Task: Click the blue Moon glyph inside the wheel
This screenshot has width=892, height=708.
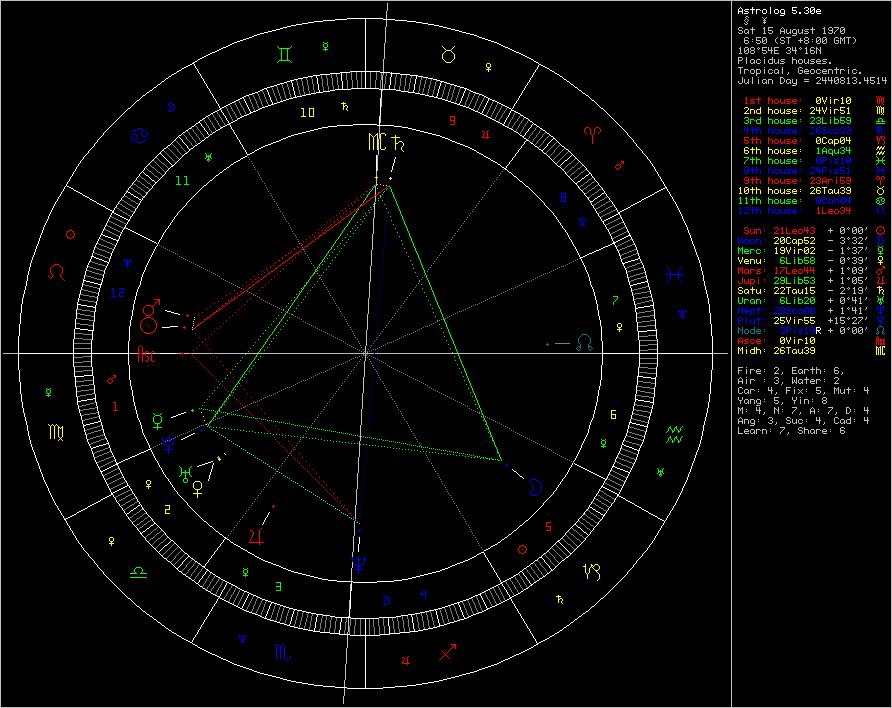Action: coord(537,487)
